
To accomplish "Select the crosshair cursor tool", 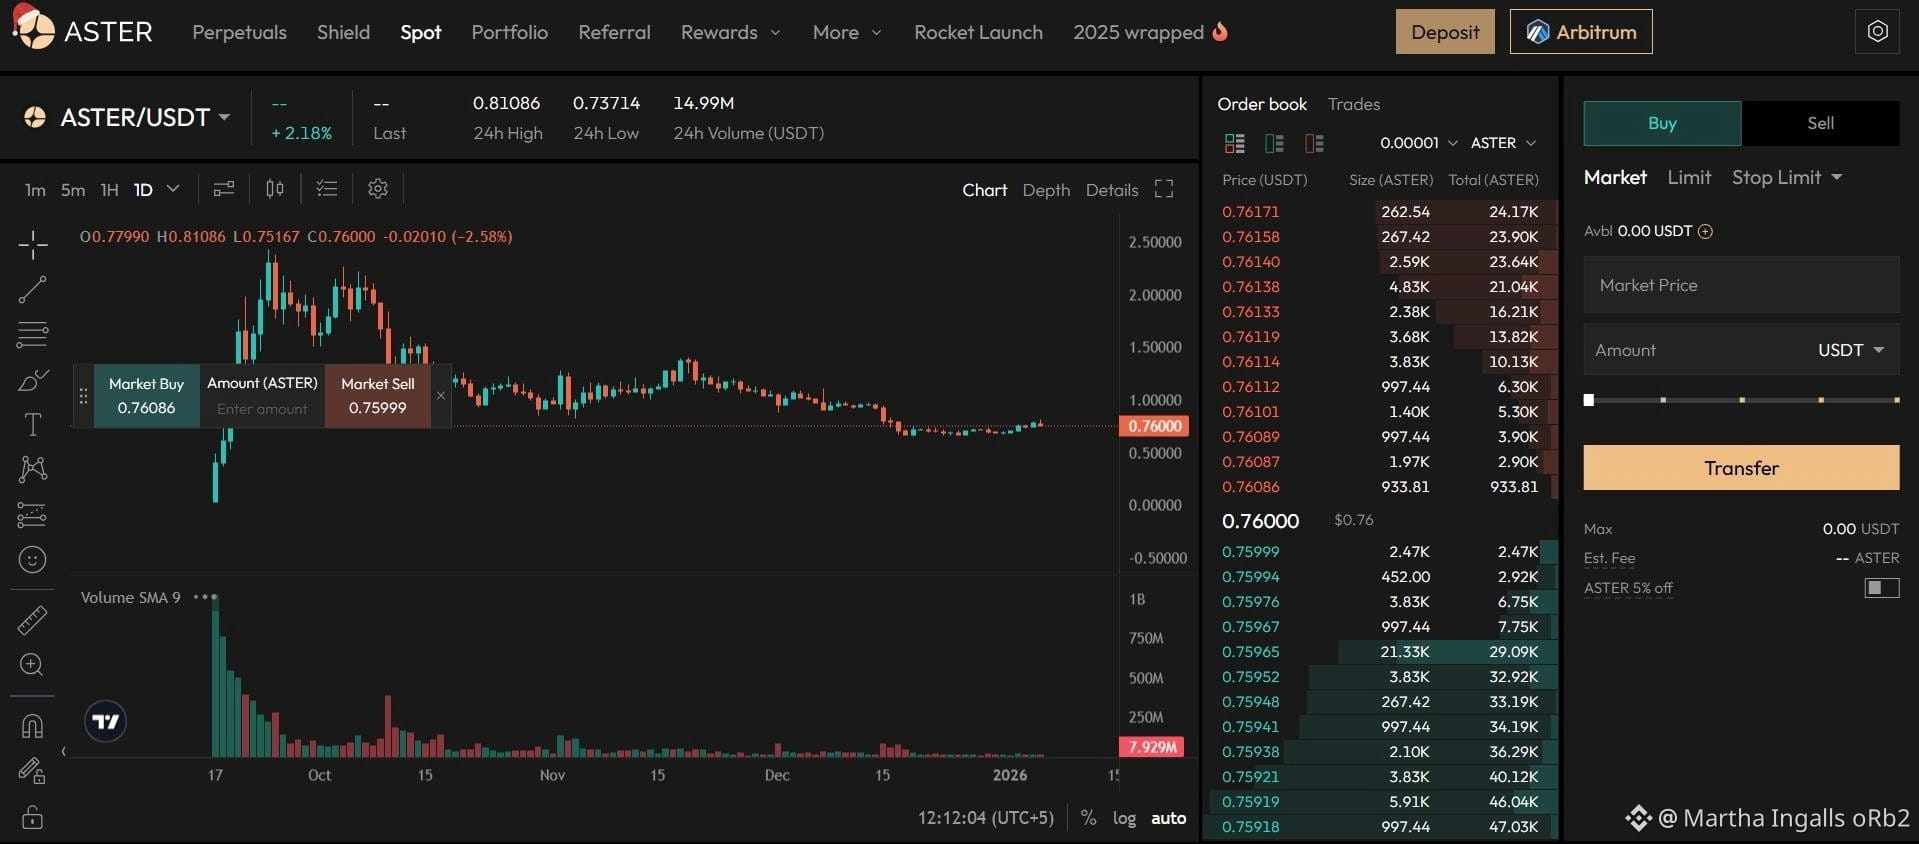I will (x=32, y=244).
